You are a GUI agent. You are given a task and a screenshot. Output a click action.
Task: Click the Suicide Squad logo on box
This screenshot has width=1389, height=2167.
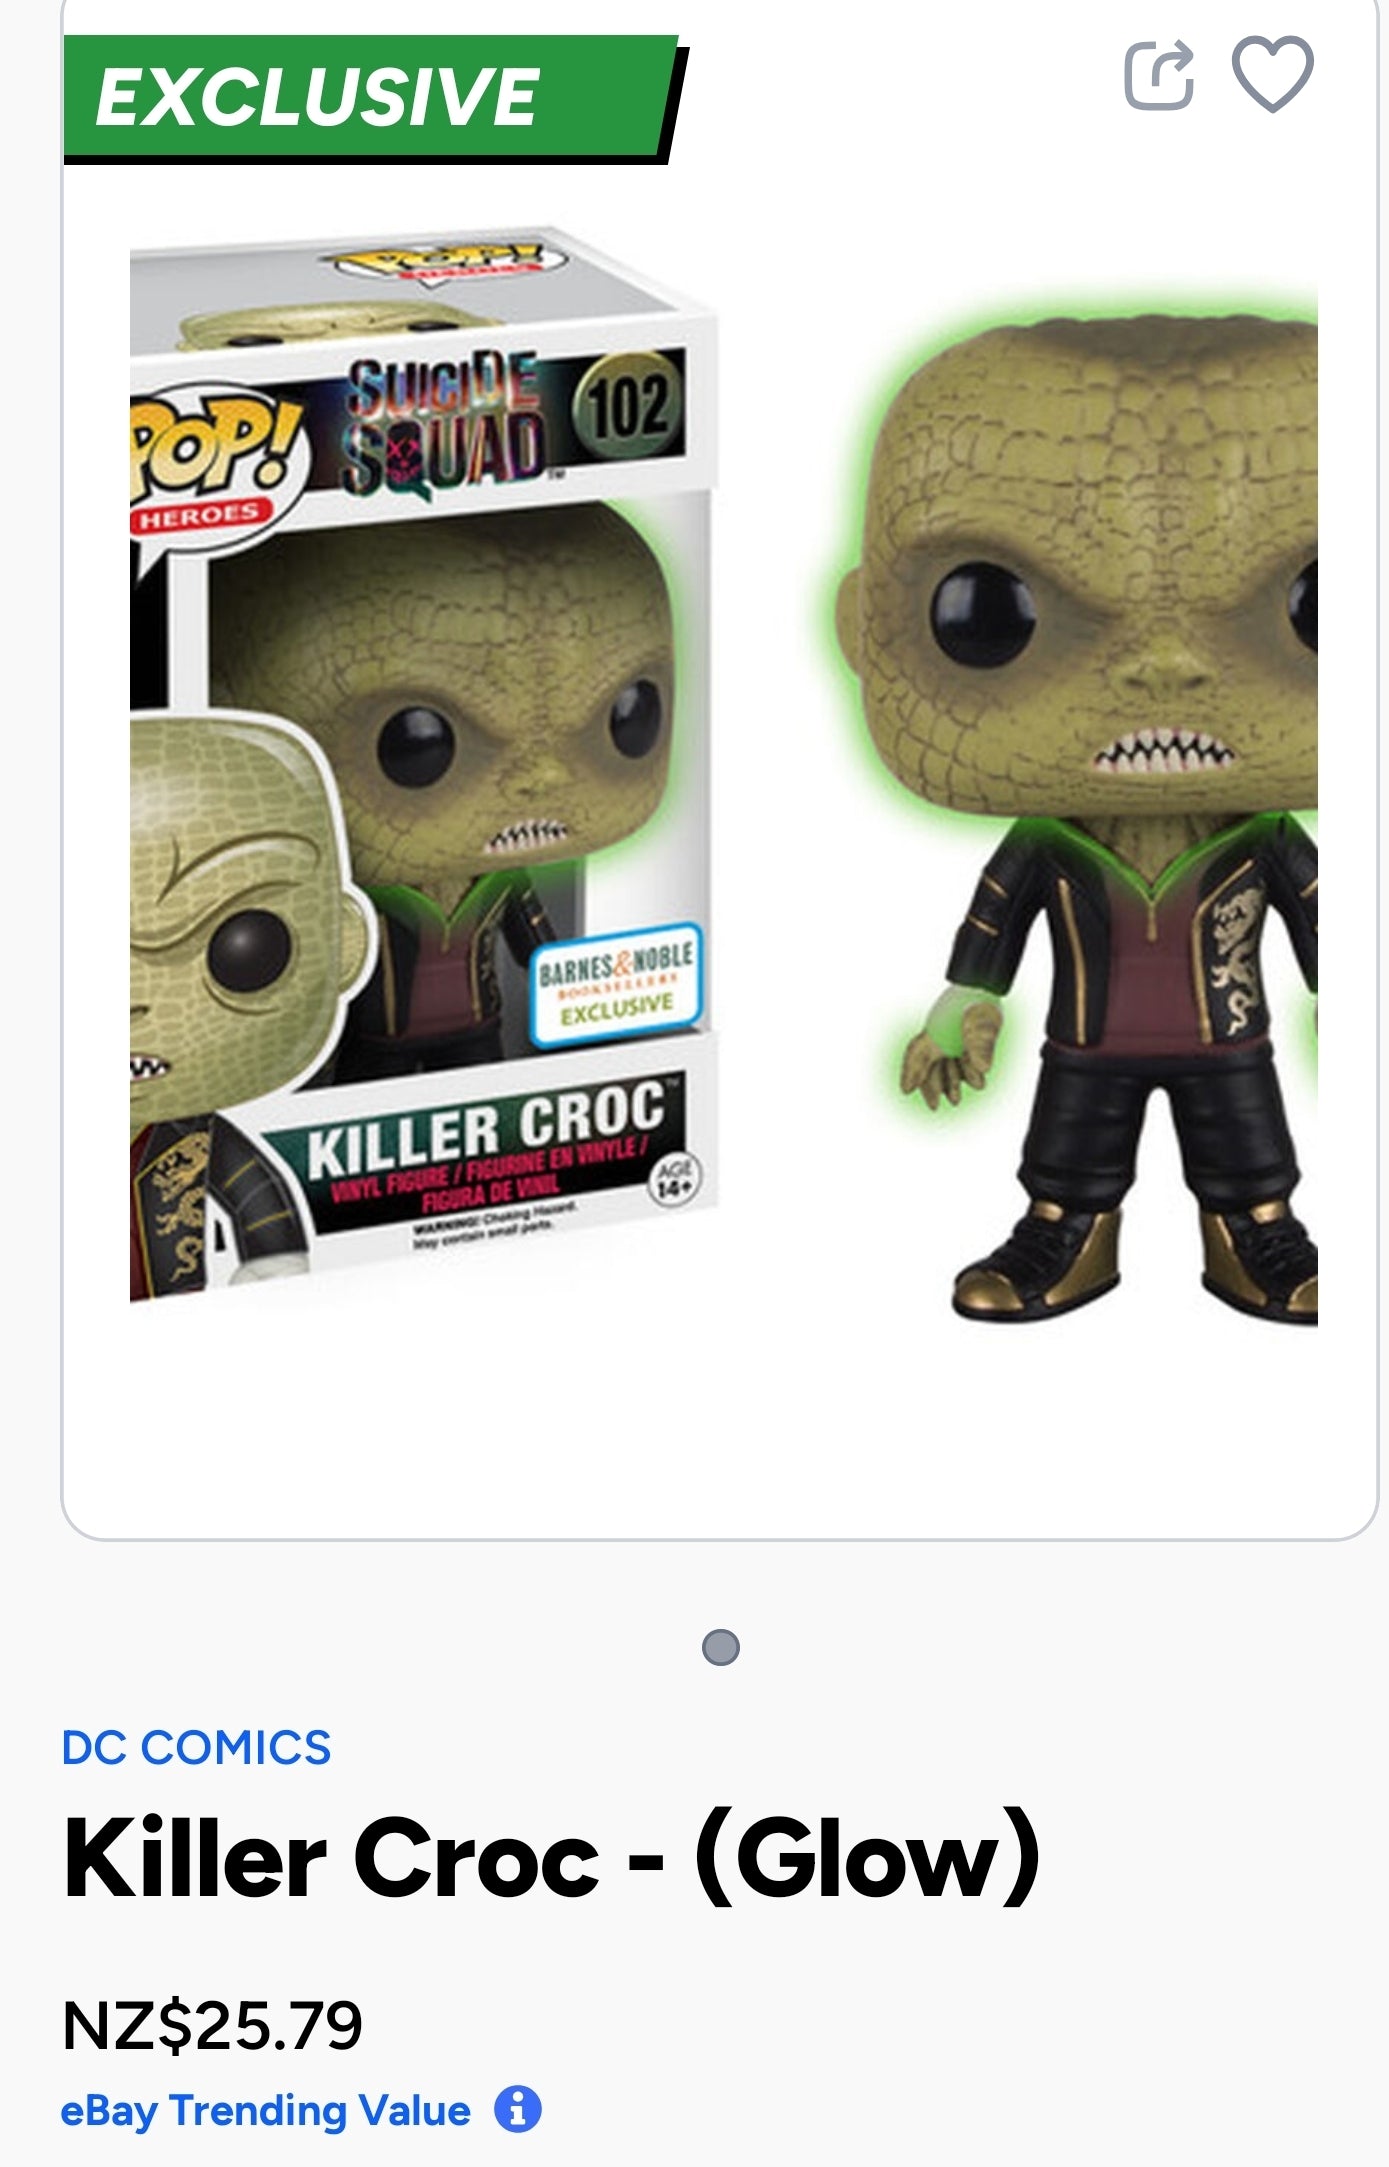442,427
